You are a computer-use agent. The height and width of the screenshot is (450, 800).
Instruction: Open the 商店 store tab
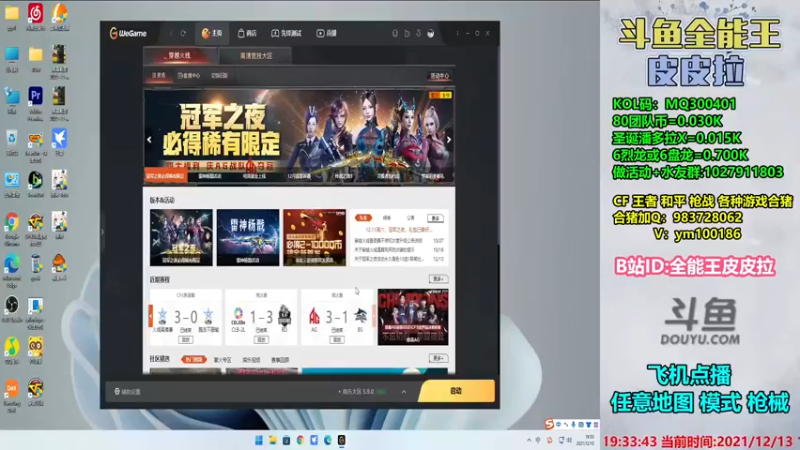[x=247, y=33]
